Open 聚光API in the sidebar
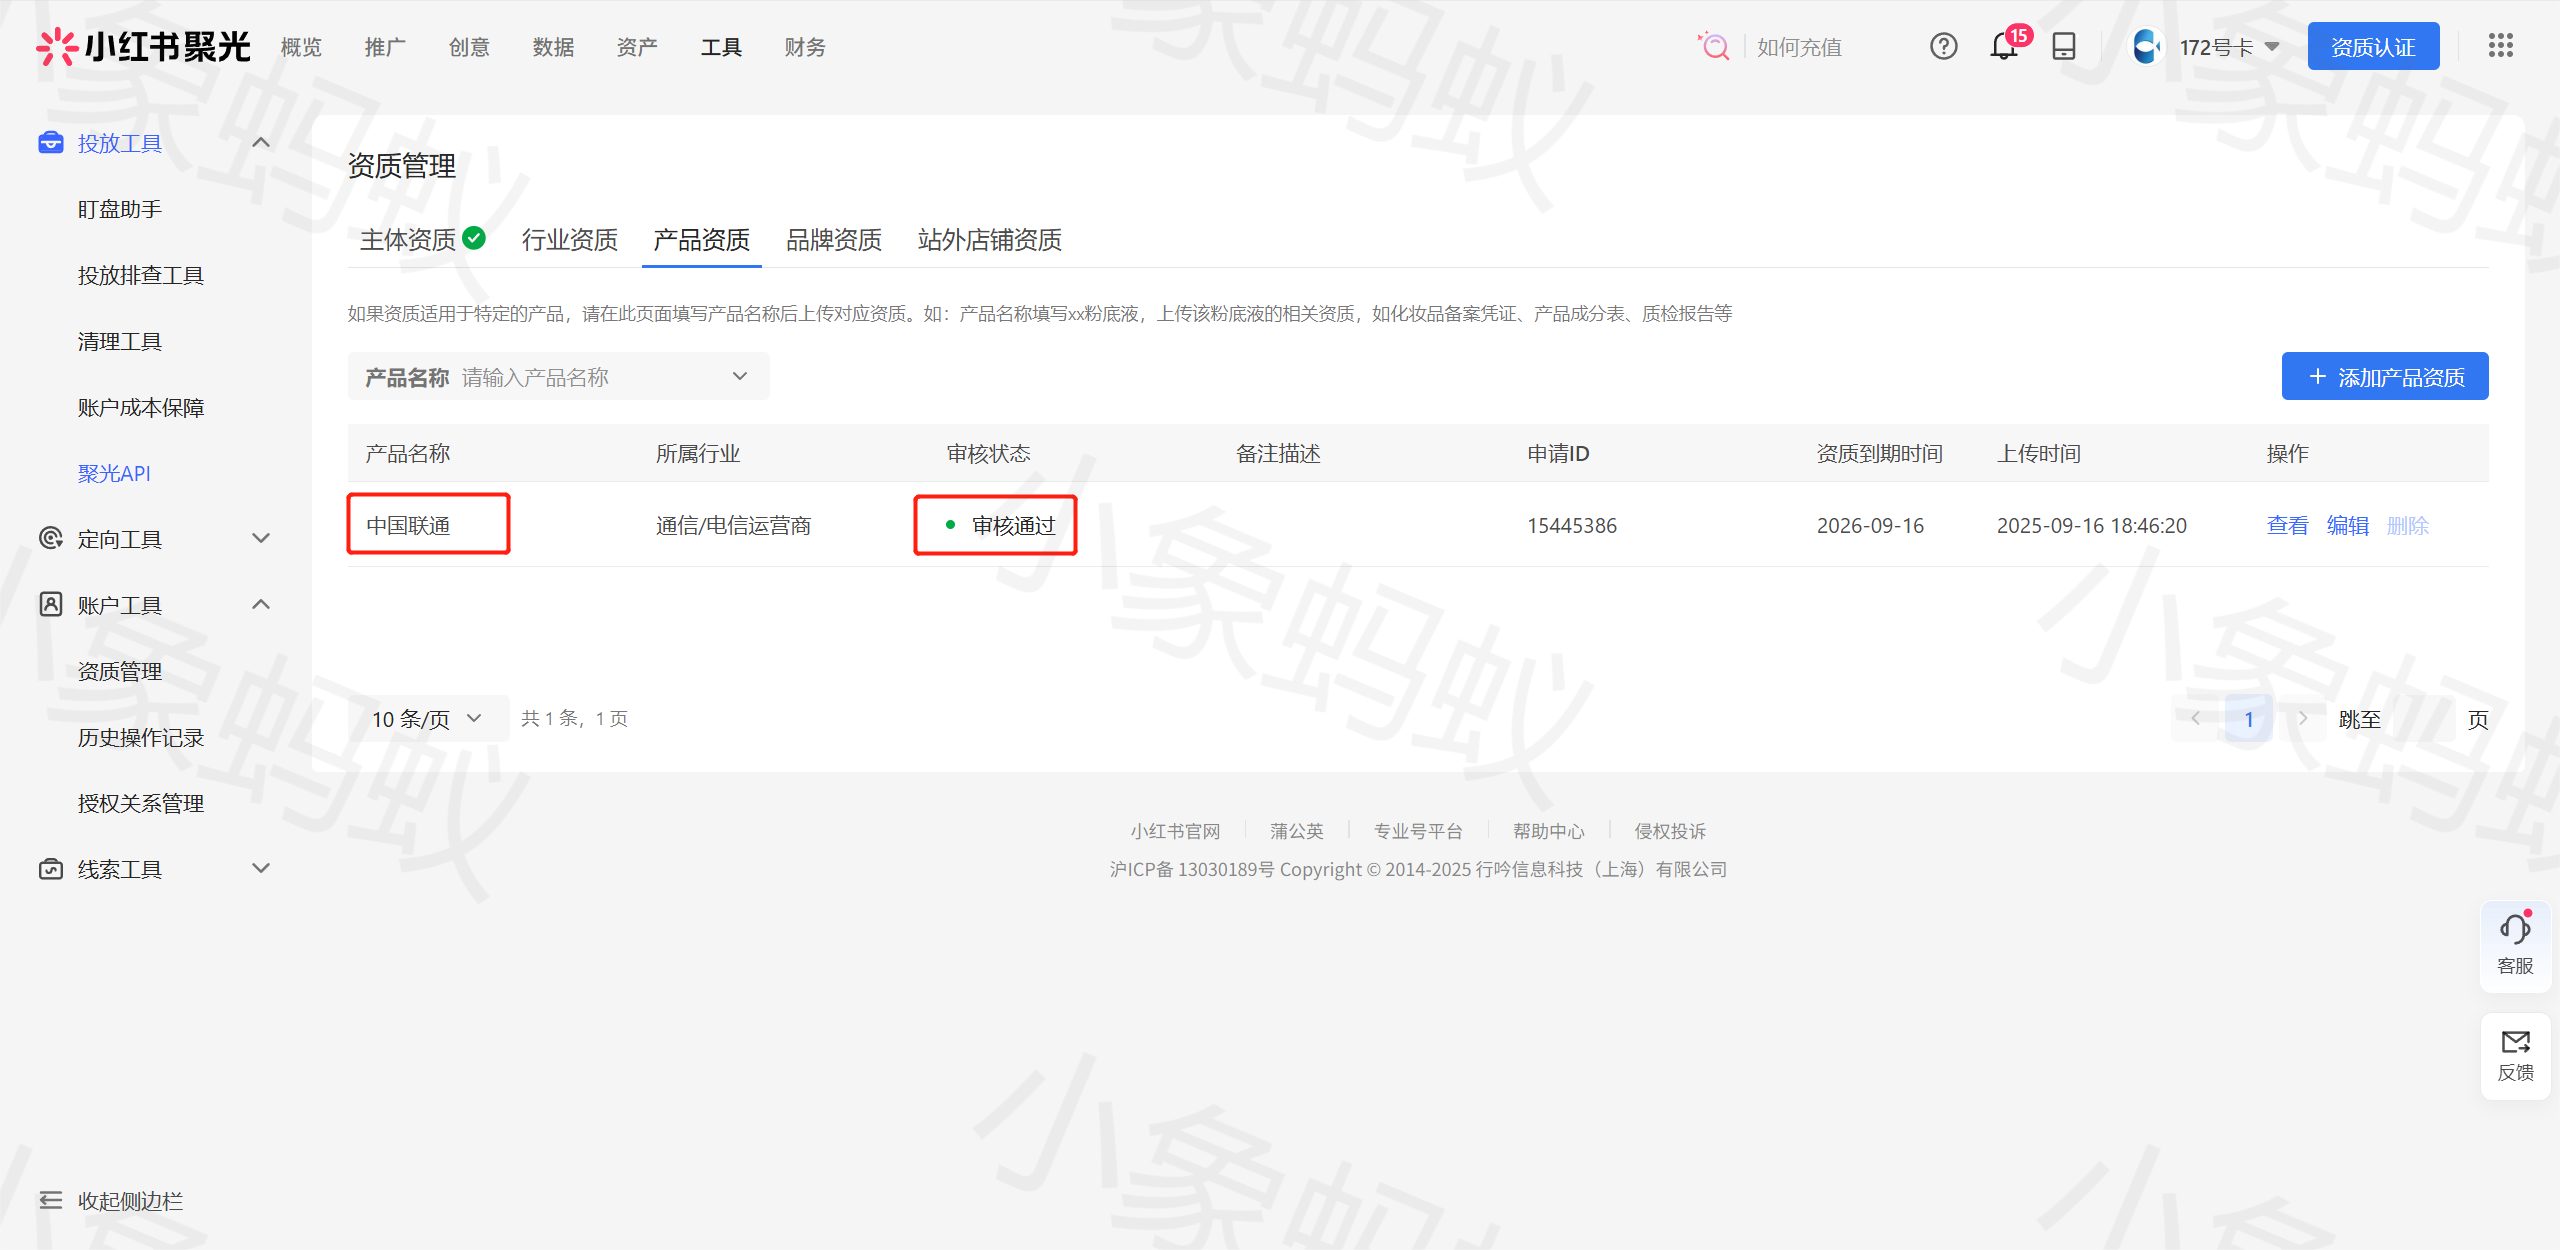Image resolution: width=2560 pixels, height=1250 pixels. coord(114,473)
